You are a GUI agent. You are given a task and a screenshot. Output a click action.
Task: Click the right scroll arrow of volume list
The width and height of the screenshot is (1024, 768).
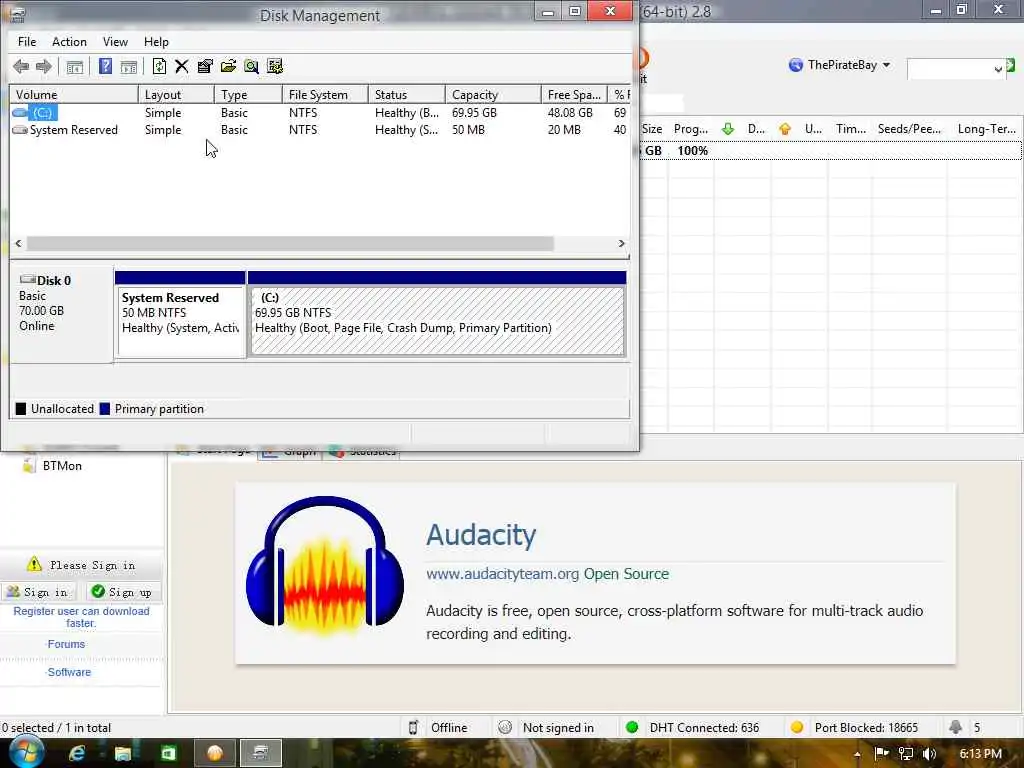coord(622,244)
